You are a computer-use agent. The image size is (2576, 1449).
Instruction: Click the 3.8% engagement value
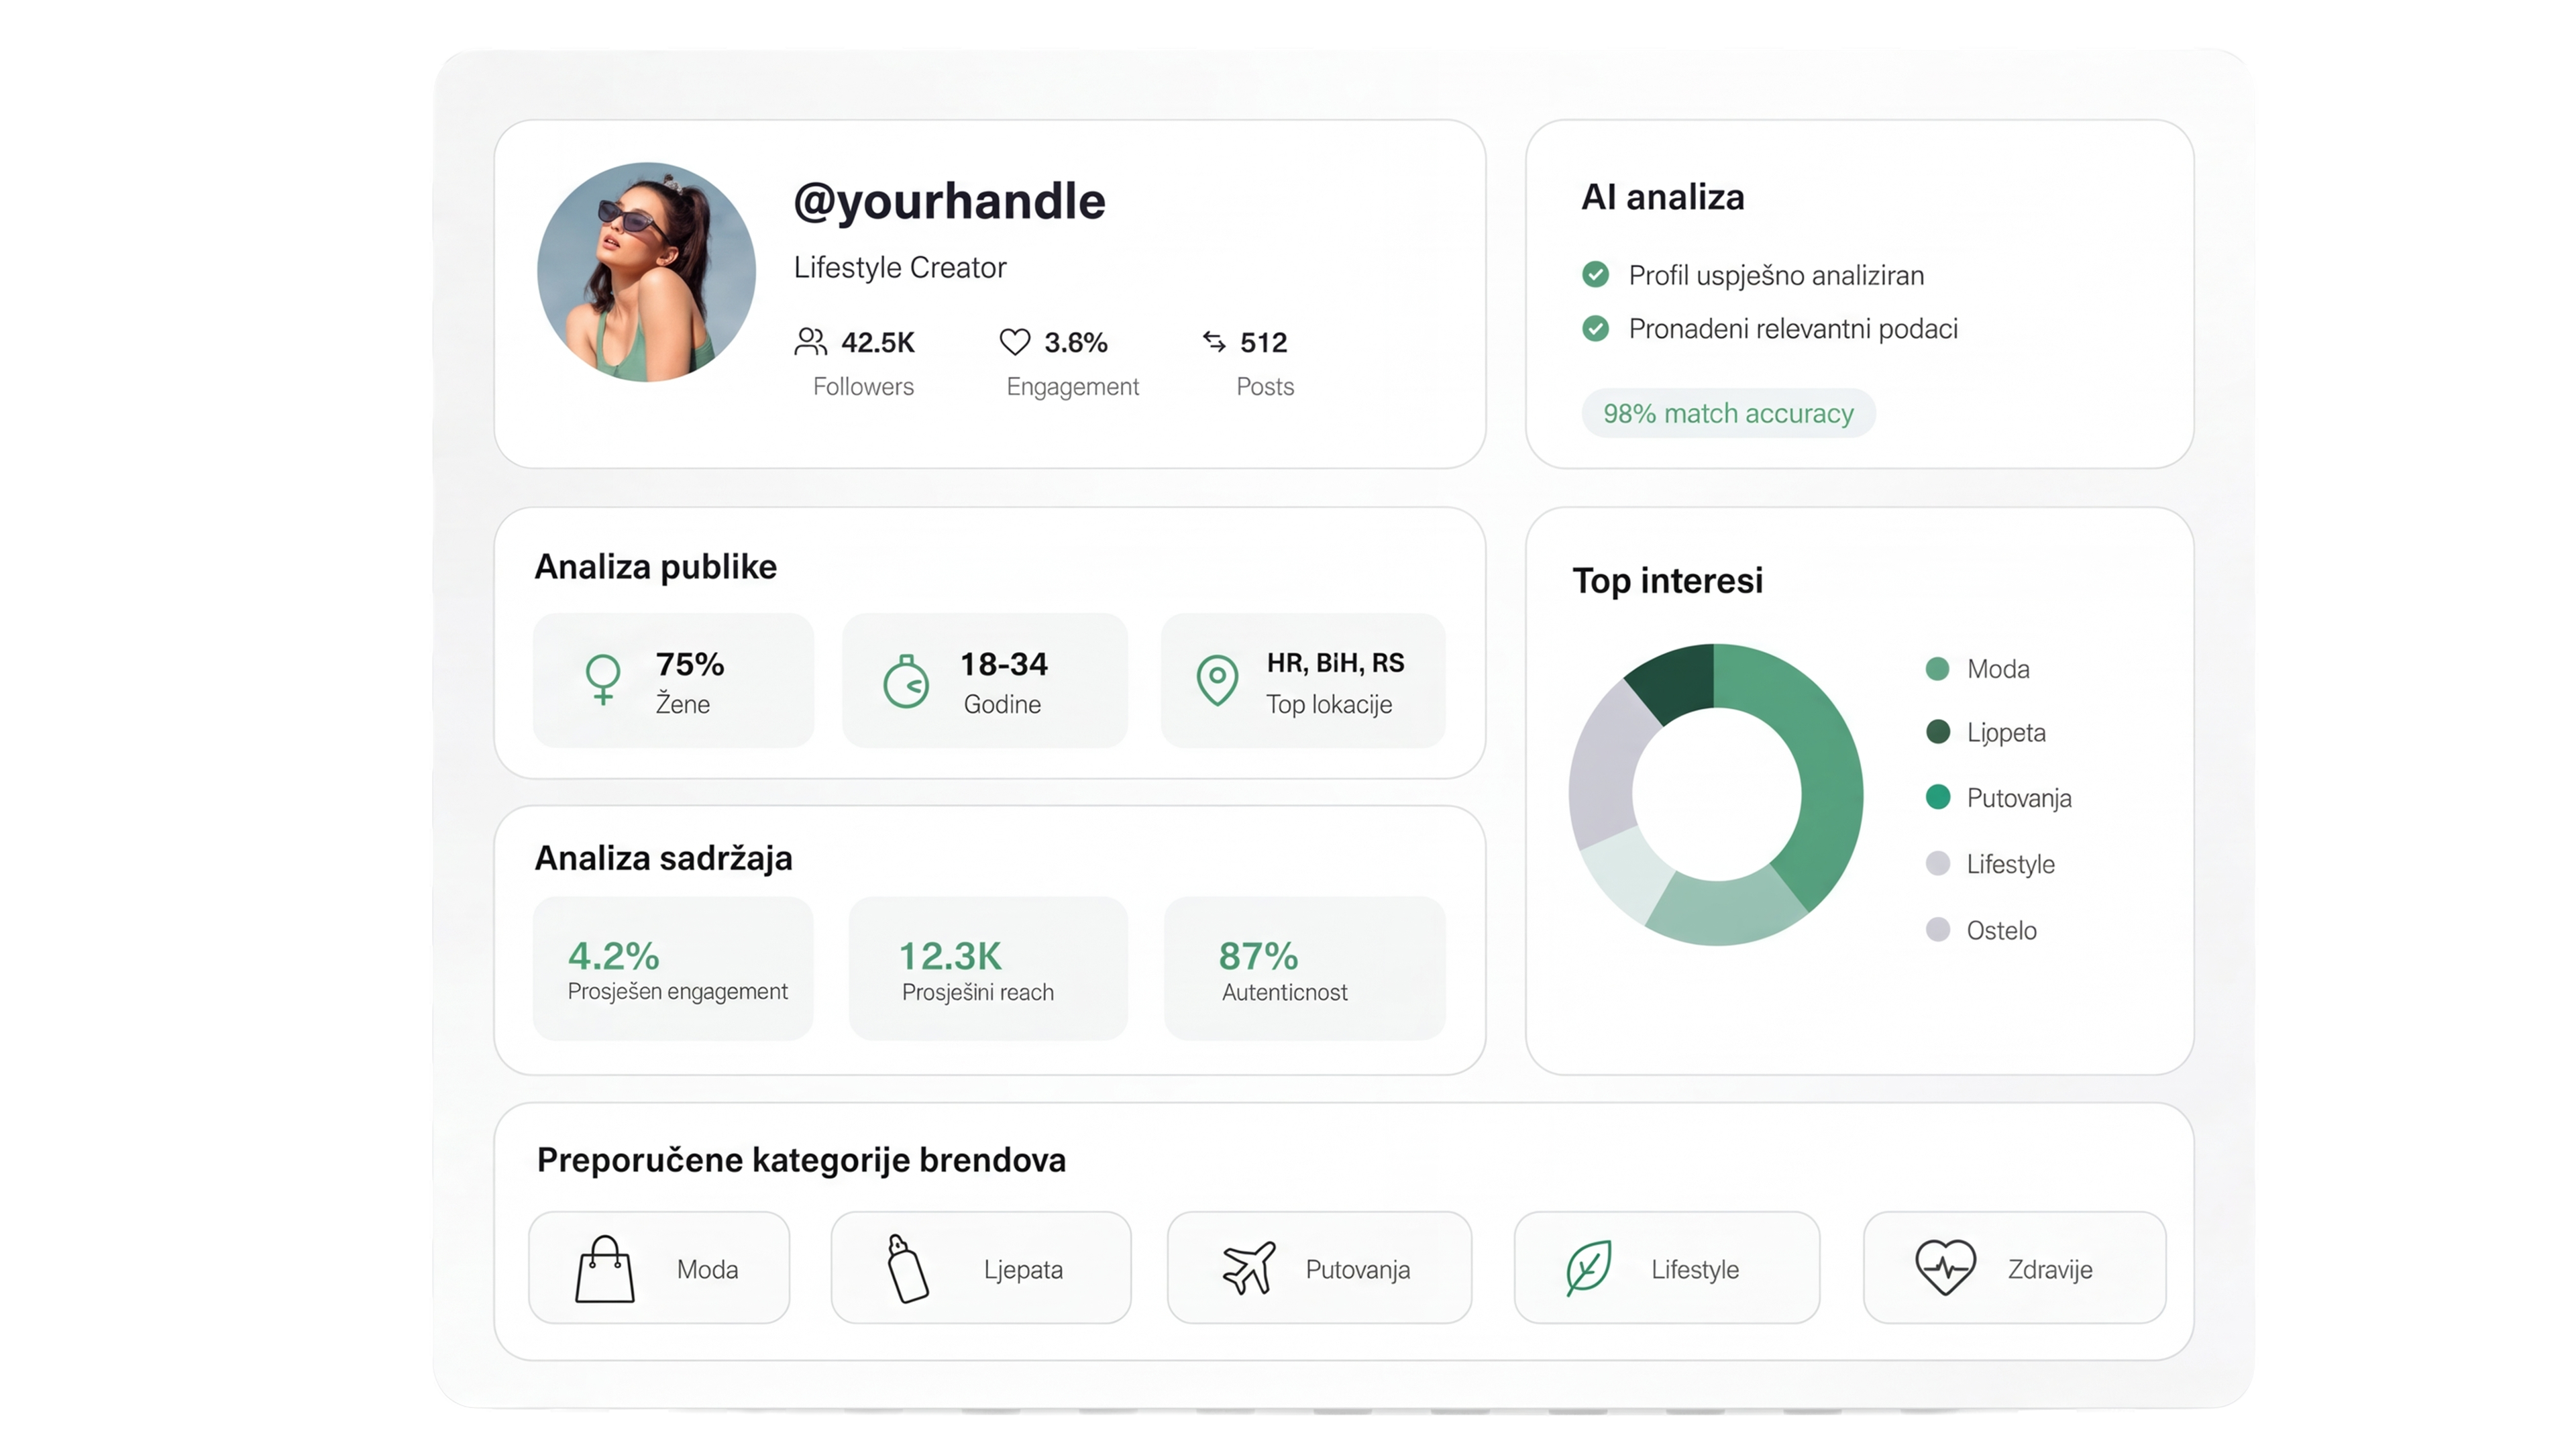click(1076, 342)
